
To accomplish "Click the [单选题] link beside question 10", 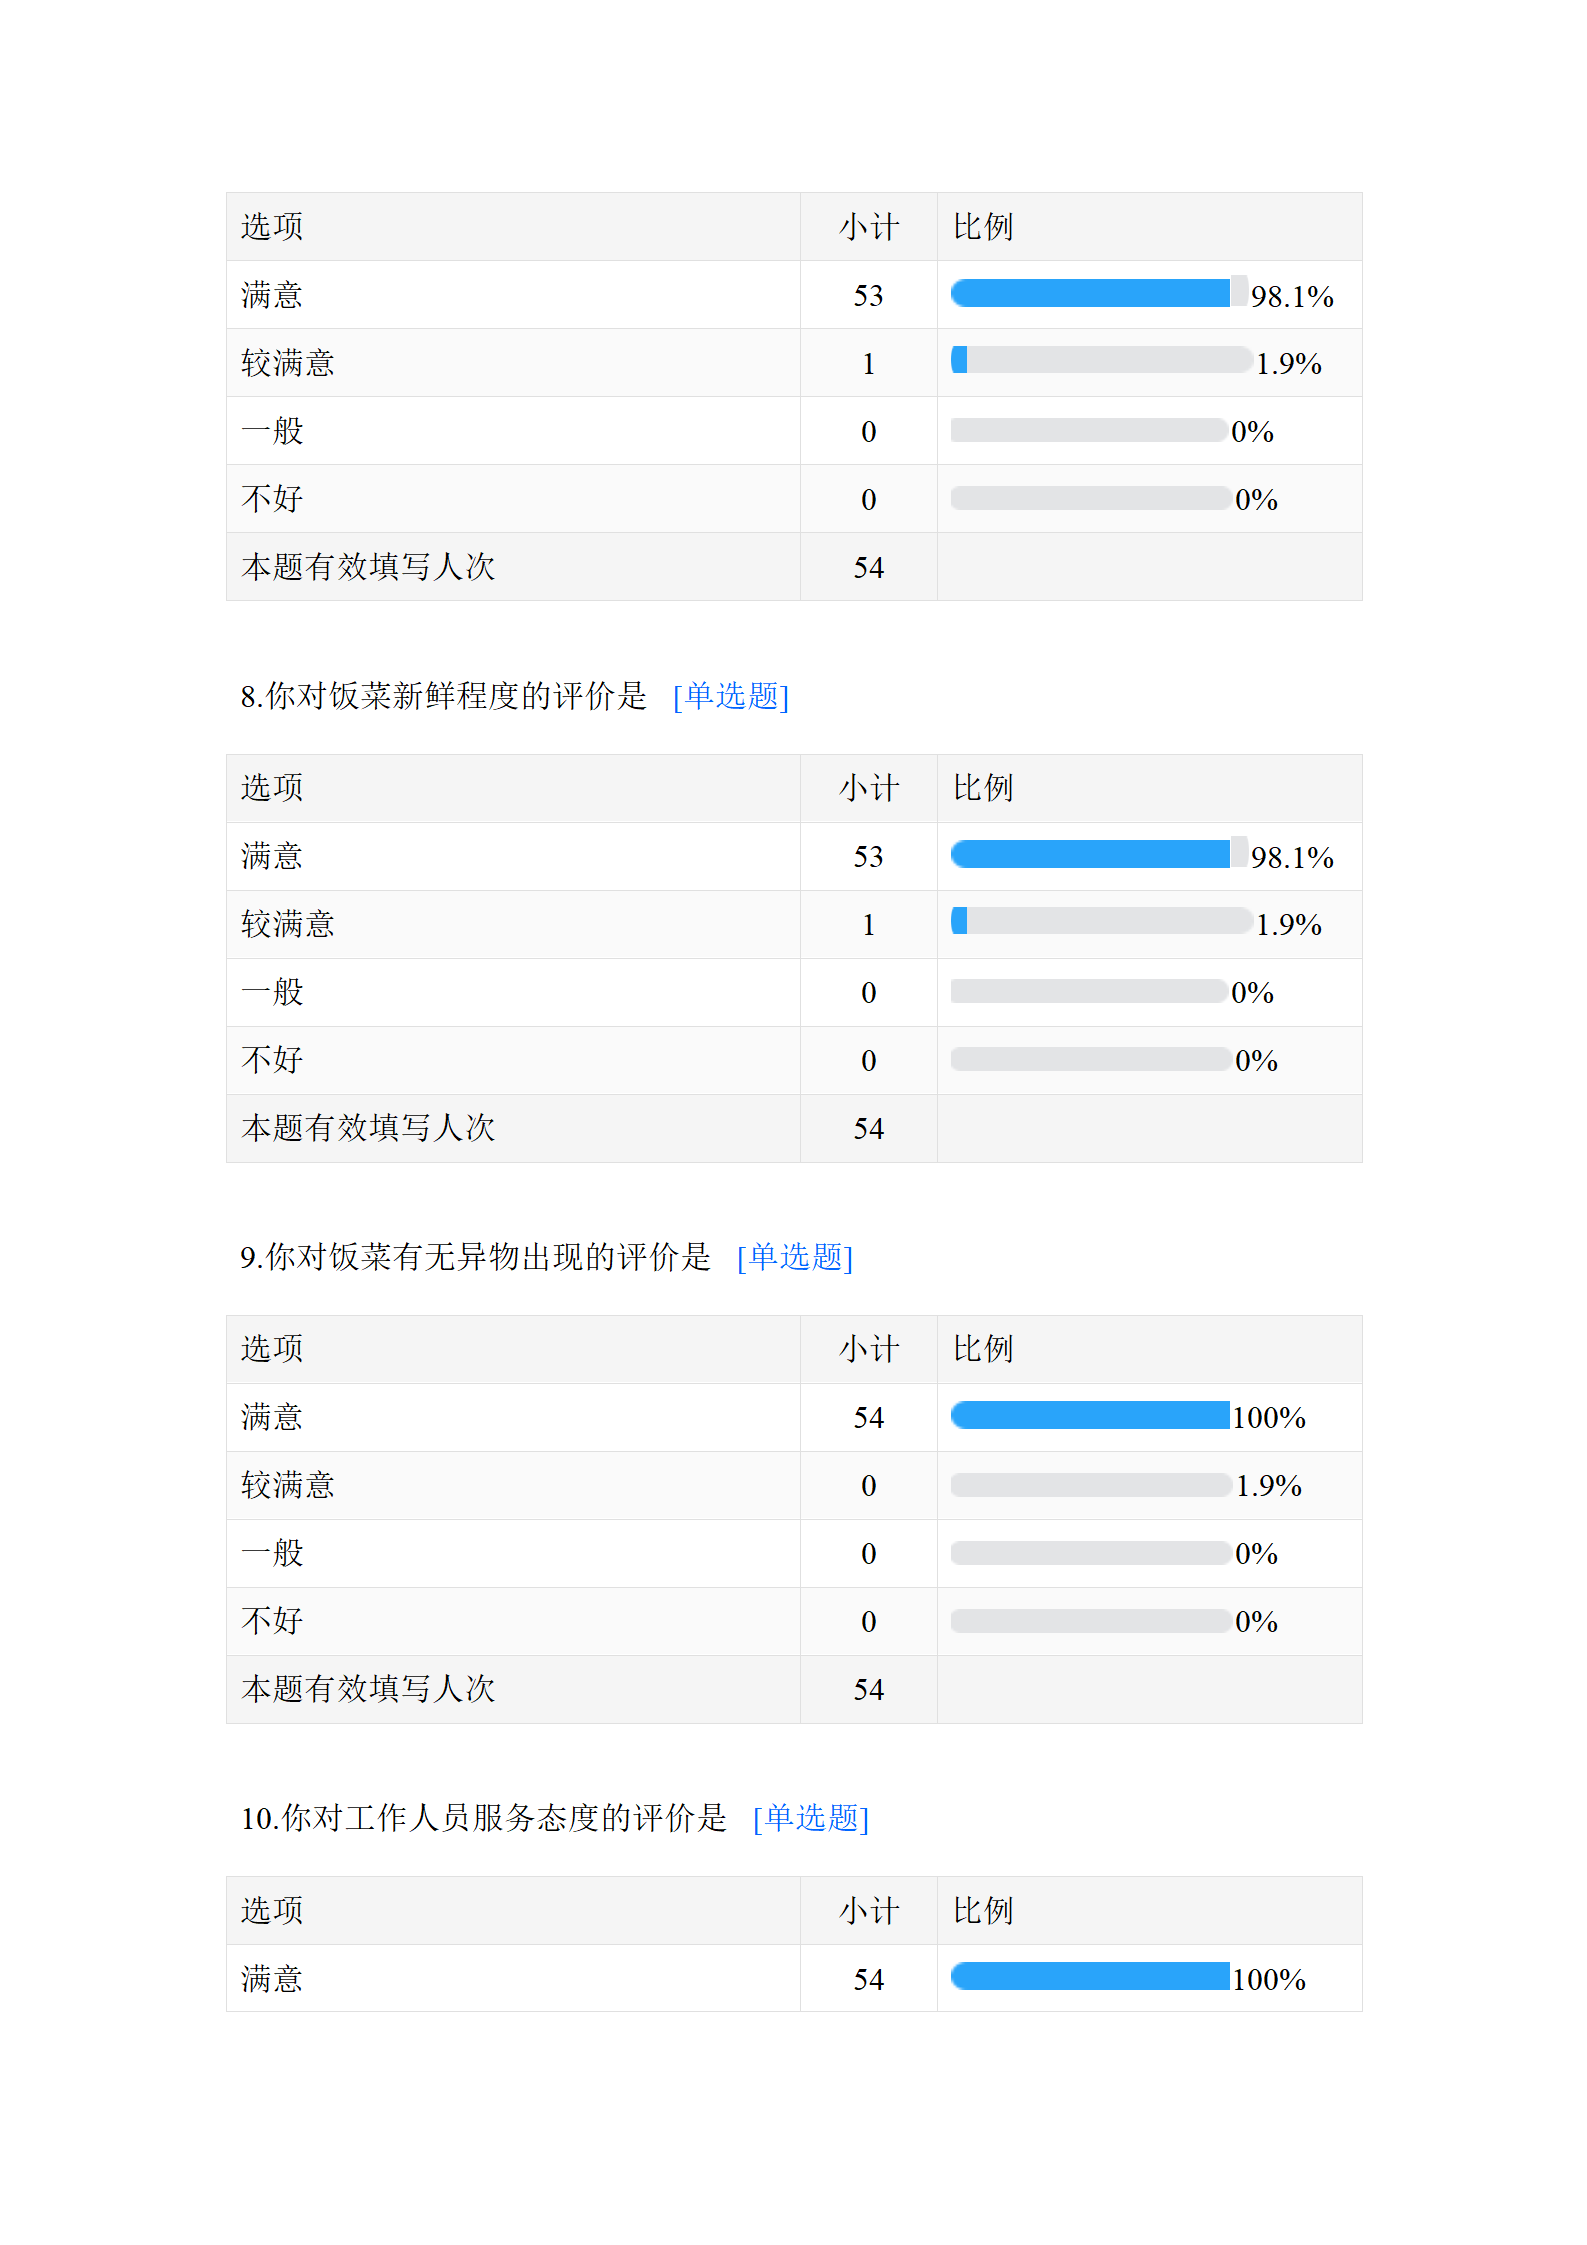I will [x=811, y=1818].
